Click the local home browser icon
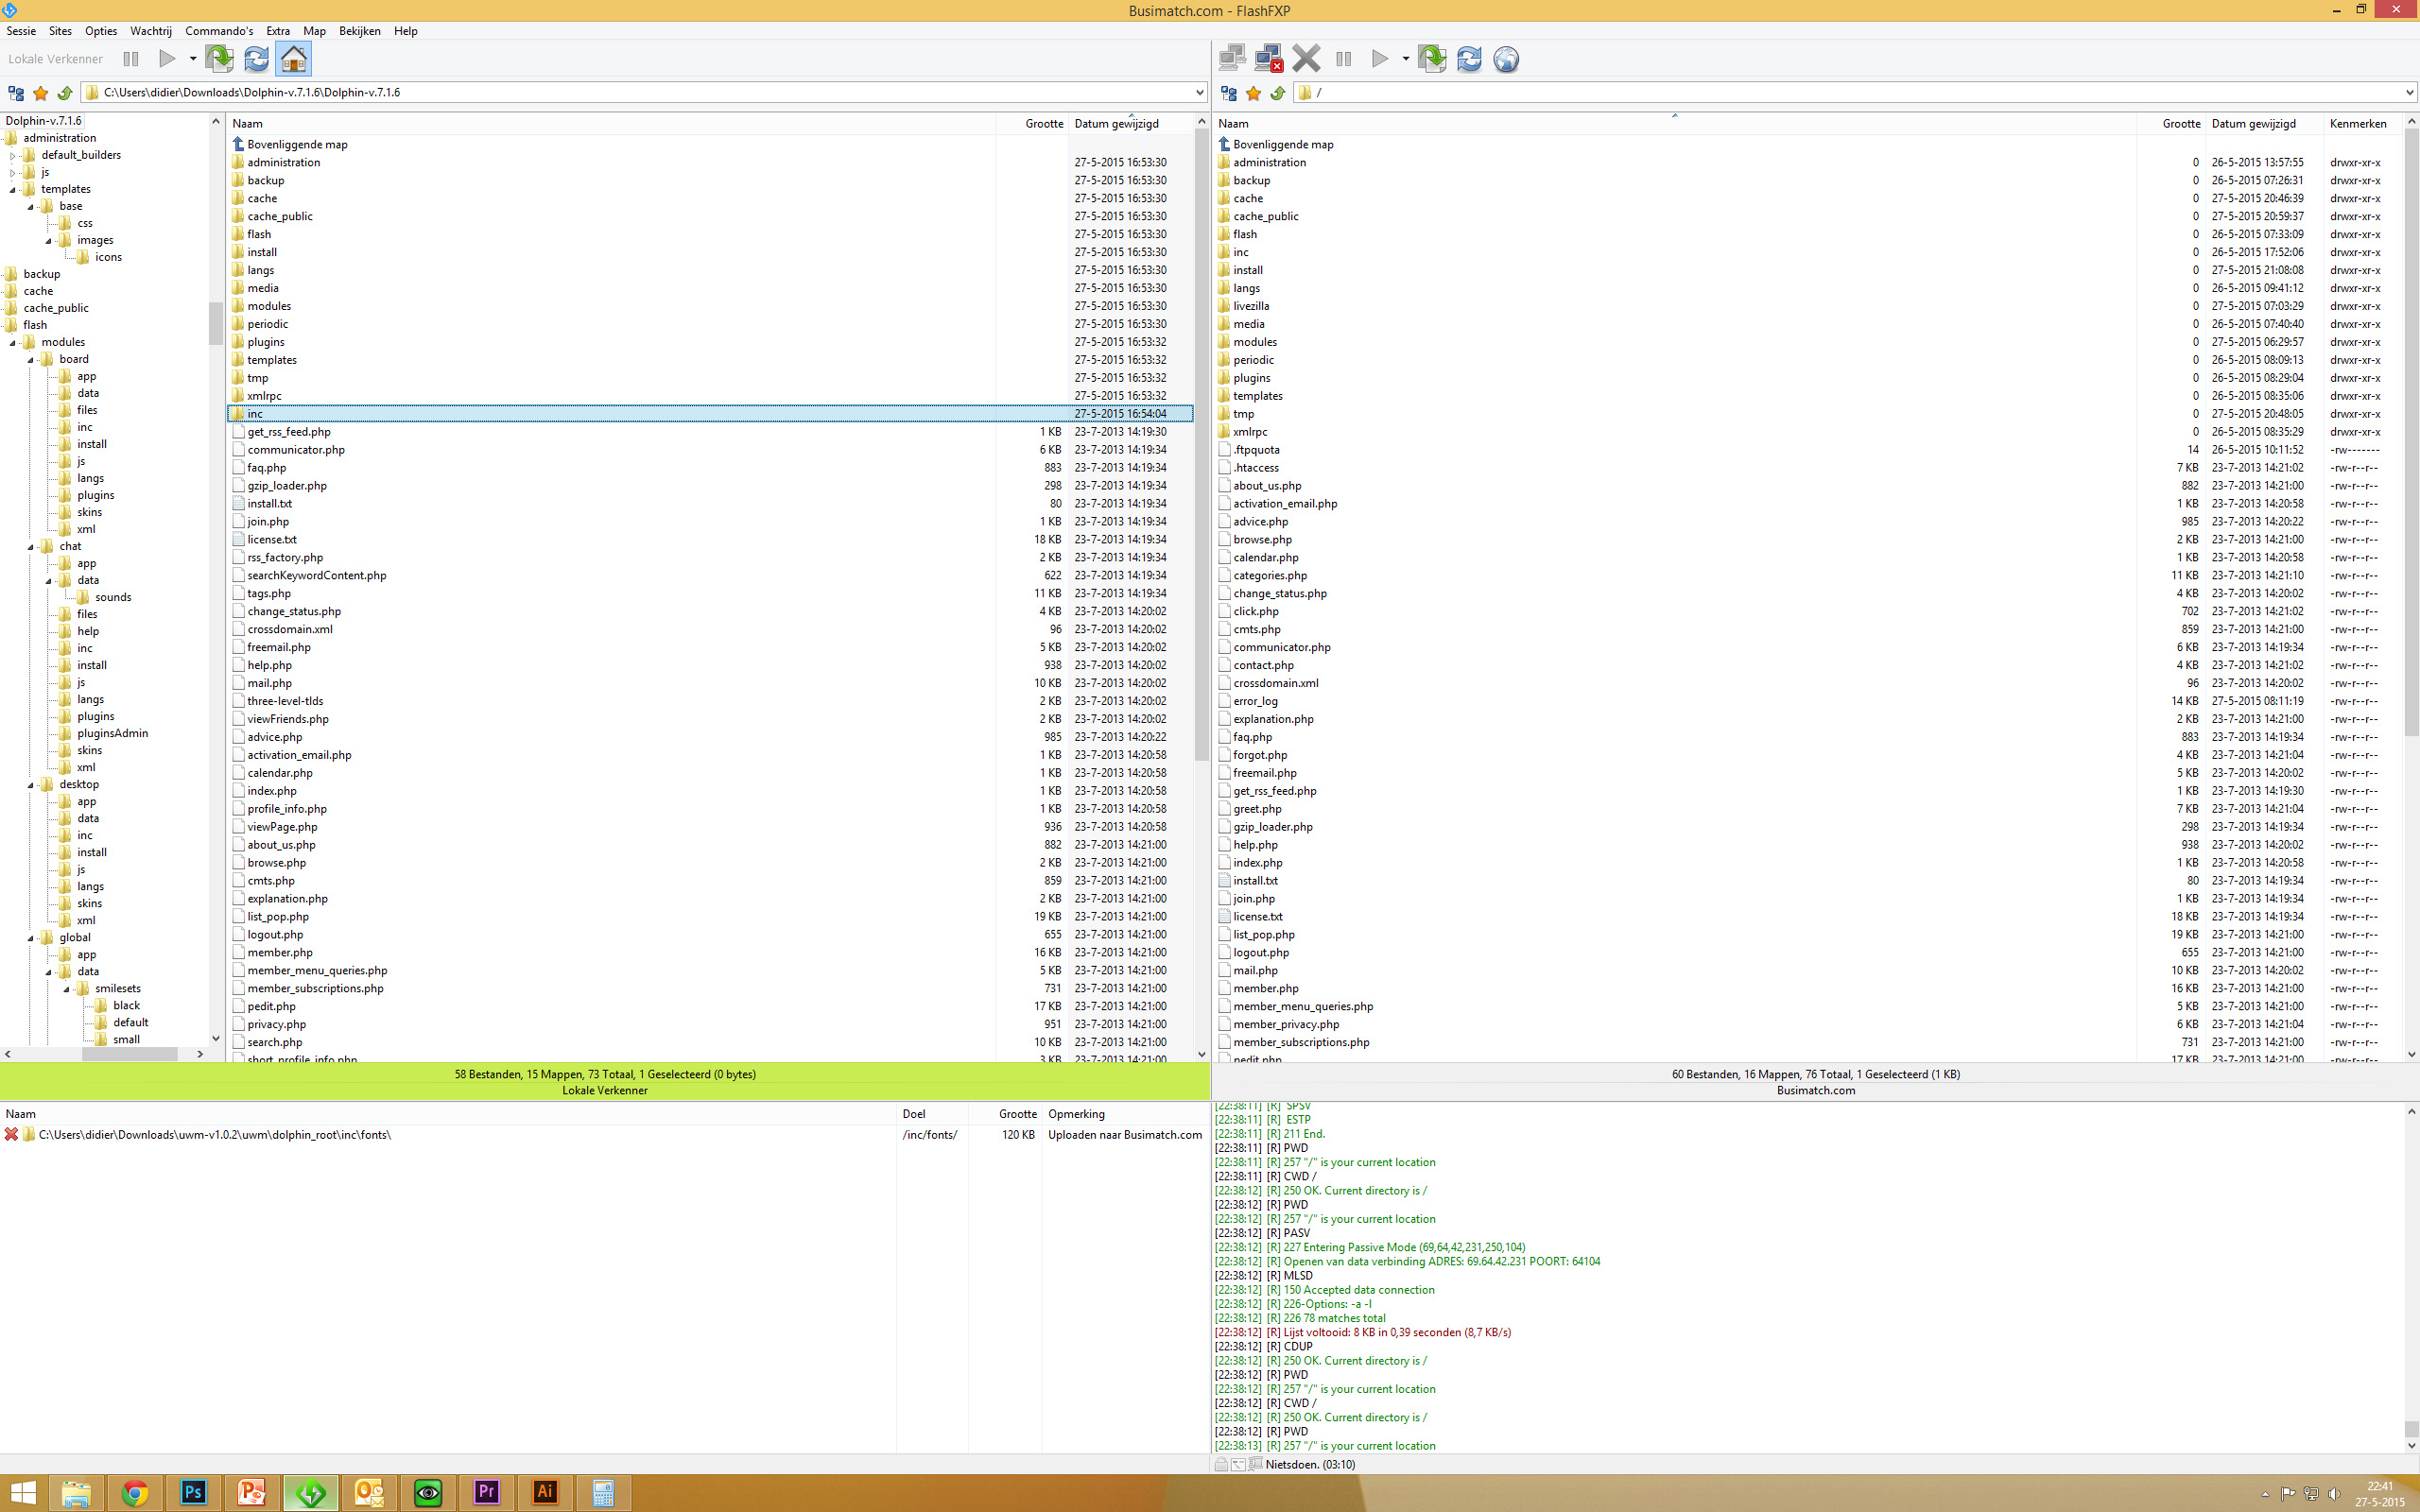The width and height of the screenshot is (2420, 1512). tap(293, 59)
